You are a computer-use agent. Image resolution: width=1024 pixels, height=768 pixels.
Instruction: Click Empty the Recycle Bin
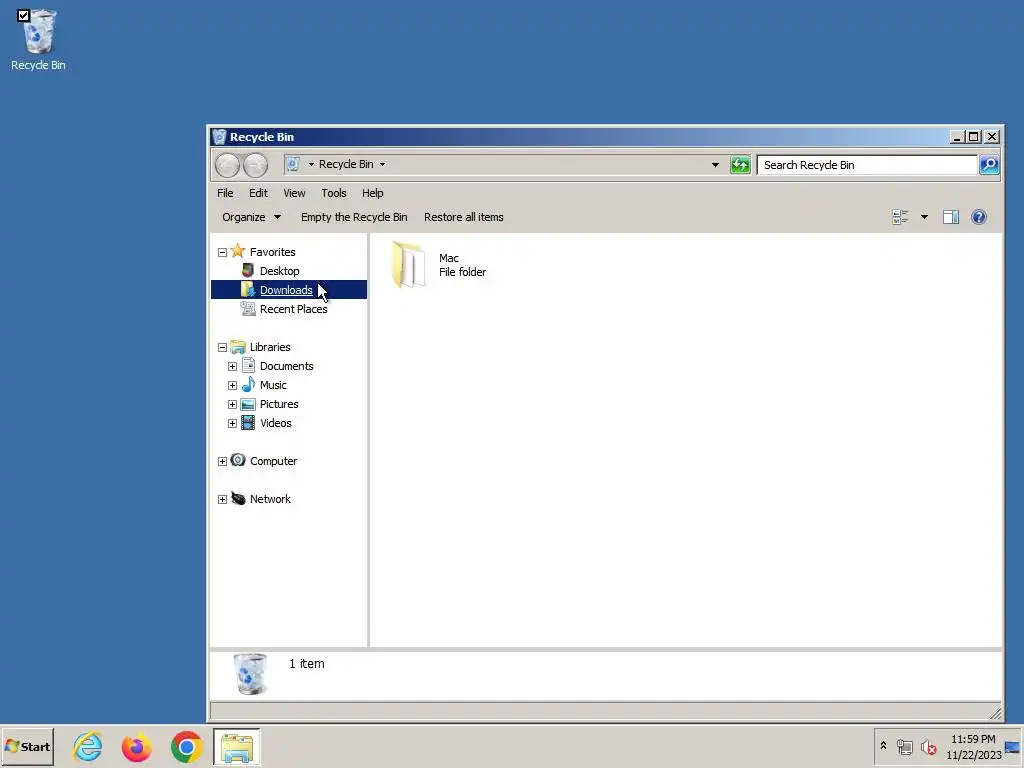354,217
